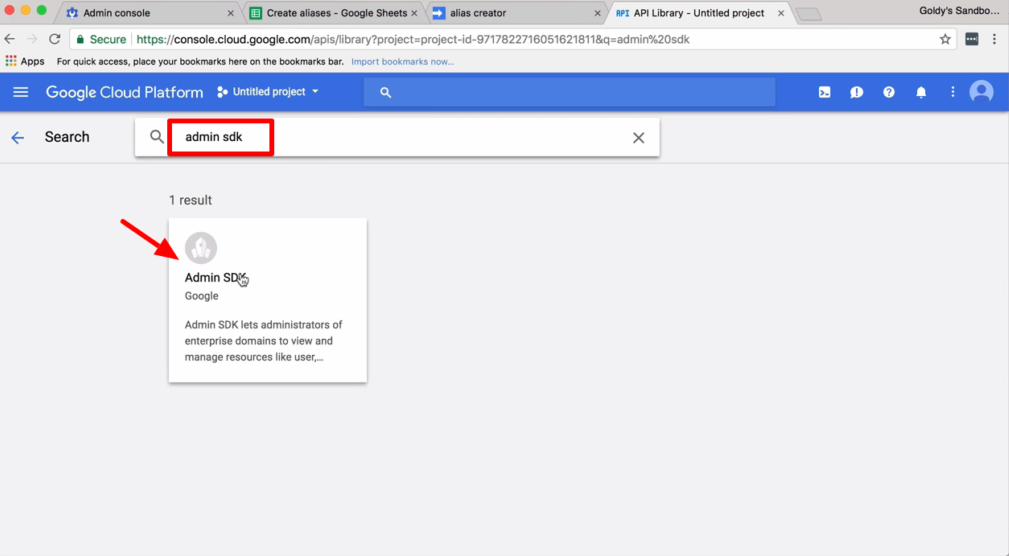The image size is (1009, 556).
Task: Click the 'Google' publisher text on card
Action: [201, 296]
